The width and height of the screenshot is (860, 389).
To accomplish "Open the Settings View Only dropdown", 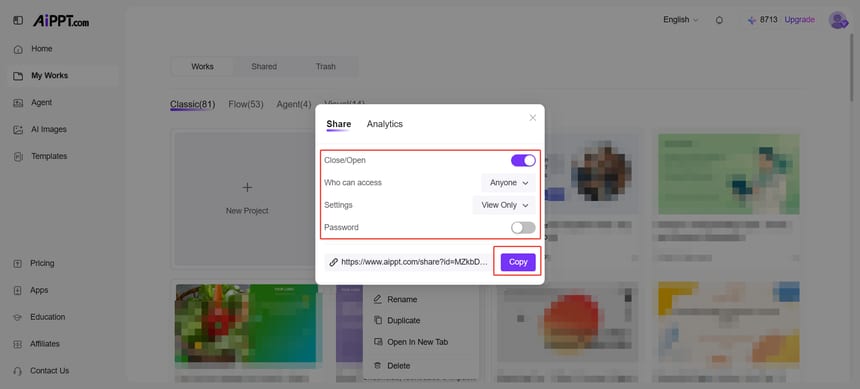I will (x=504, y=205).
